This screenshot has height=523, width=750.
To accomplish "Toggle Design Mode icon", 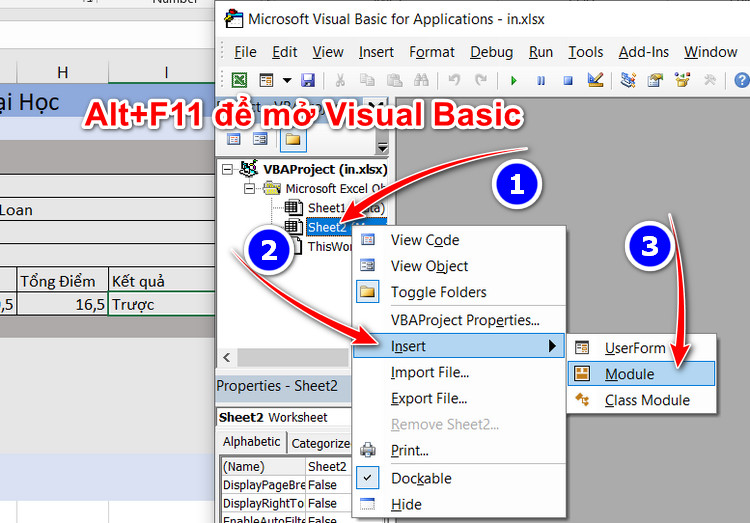I will (x=595, y=80).
